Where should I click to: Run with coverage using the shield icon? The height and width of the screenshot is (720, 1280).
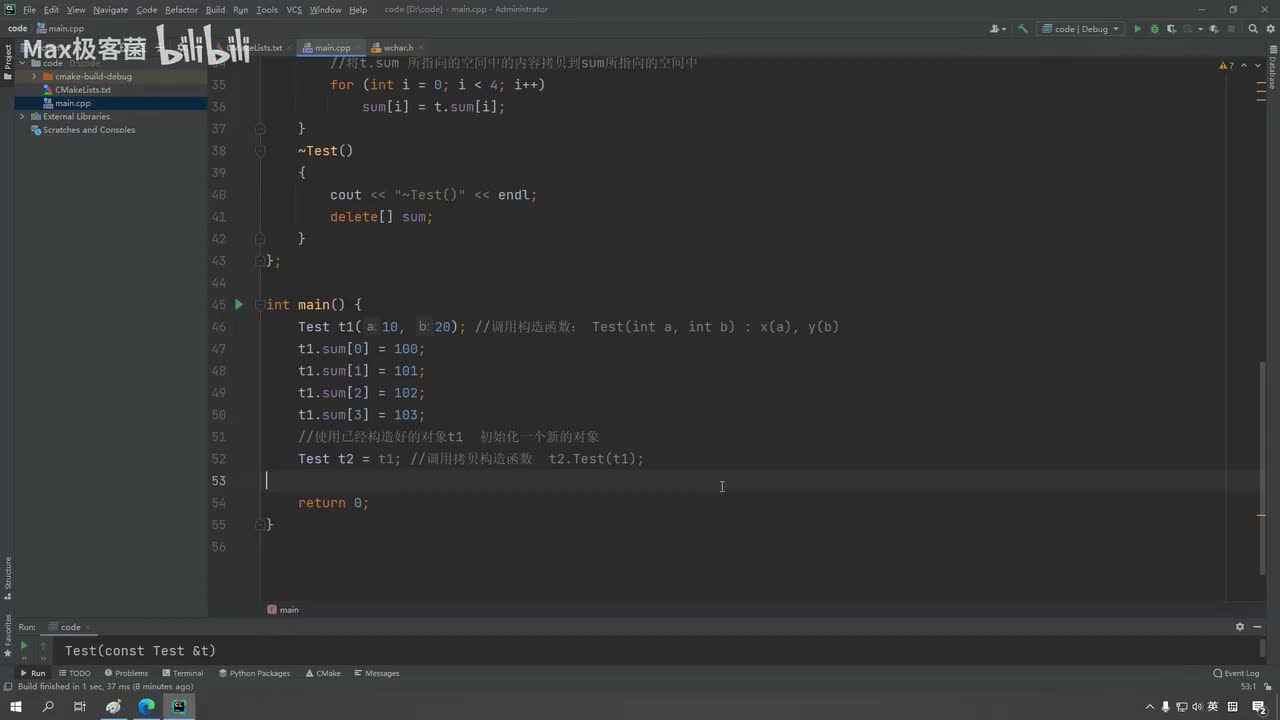1172,29
